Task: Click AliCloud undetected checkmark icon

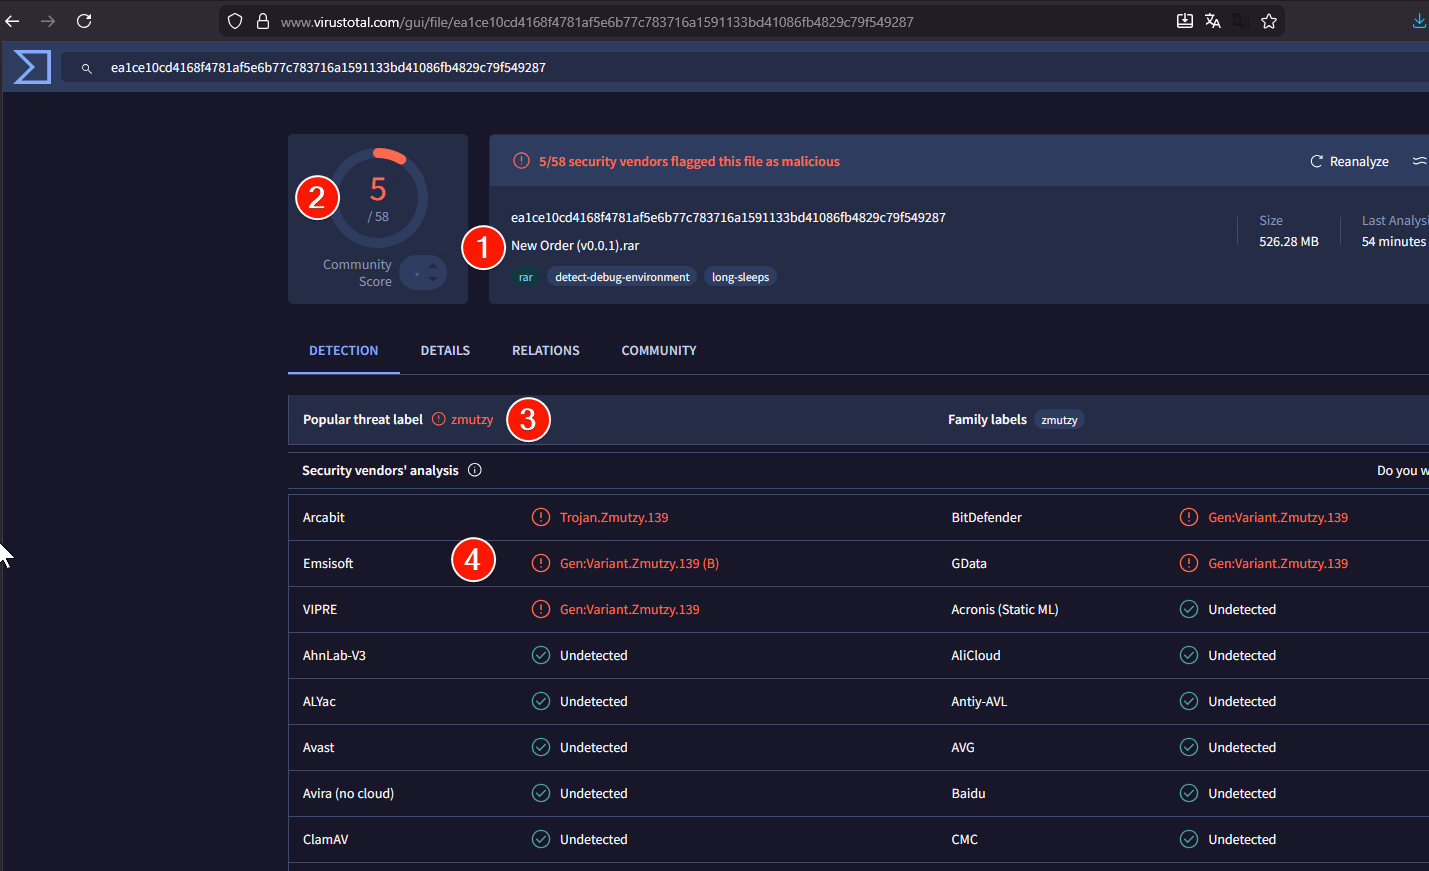Action: pyautogui.click(x=1189, y=655)
